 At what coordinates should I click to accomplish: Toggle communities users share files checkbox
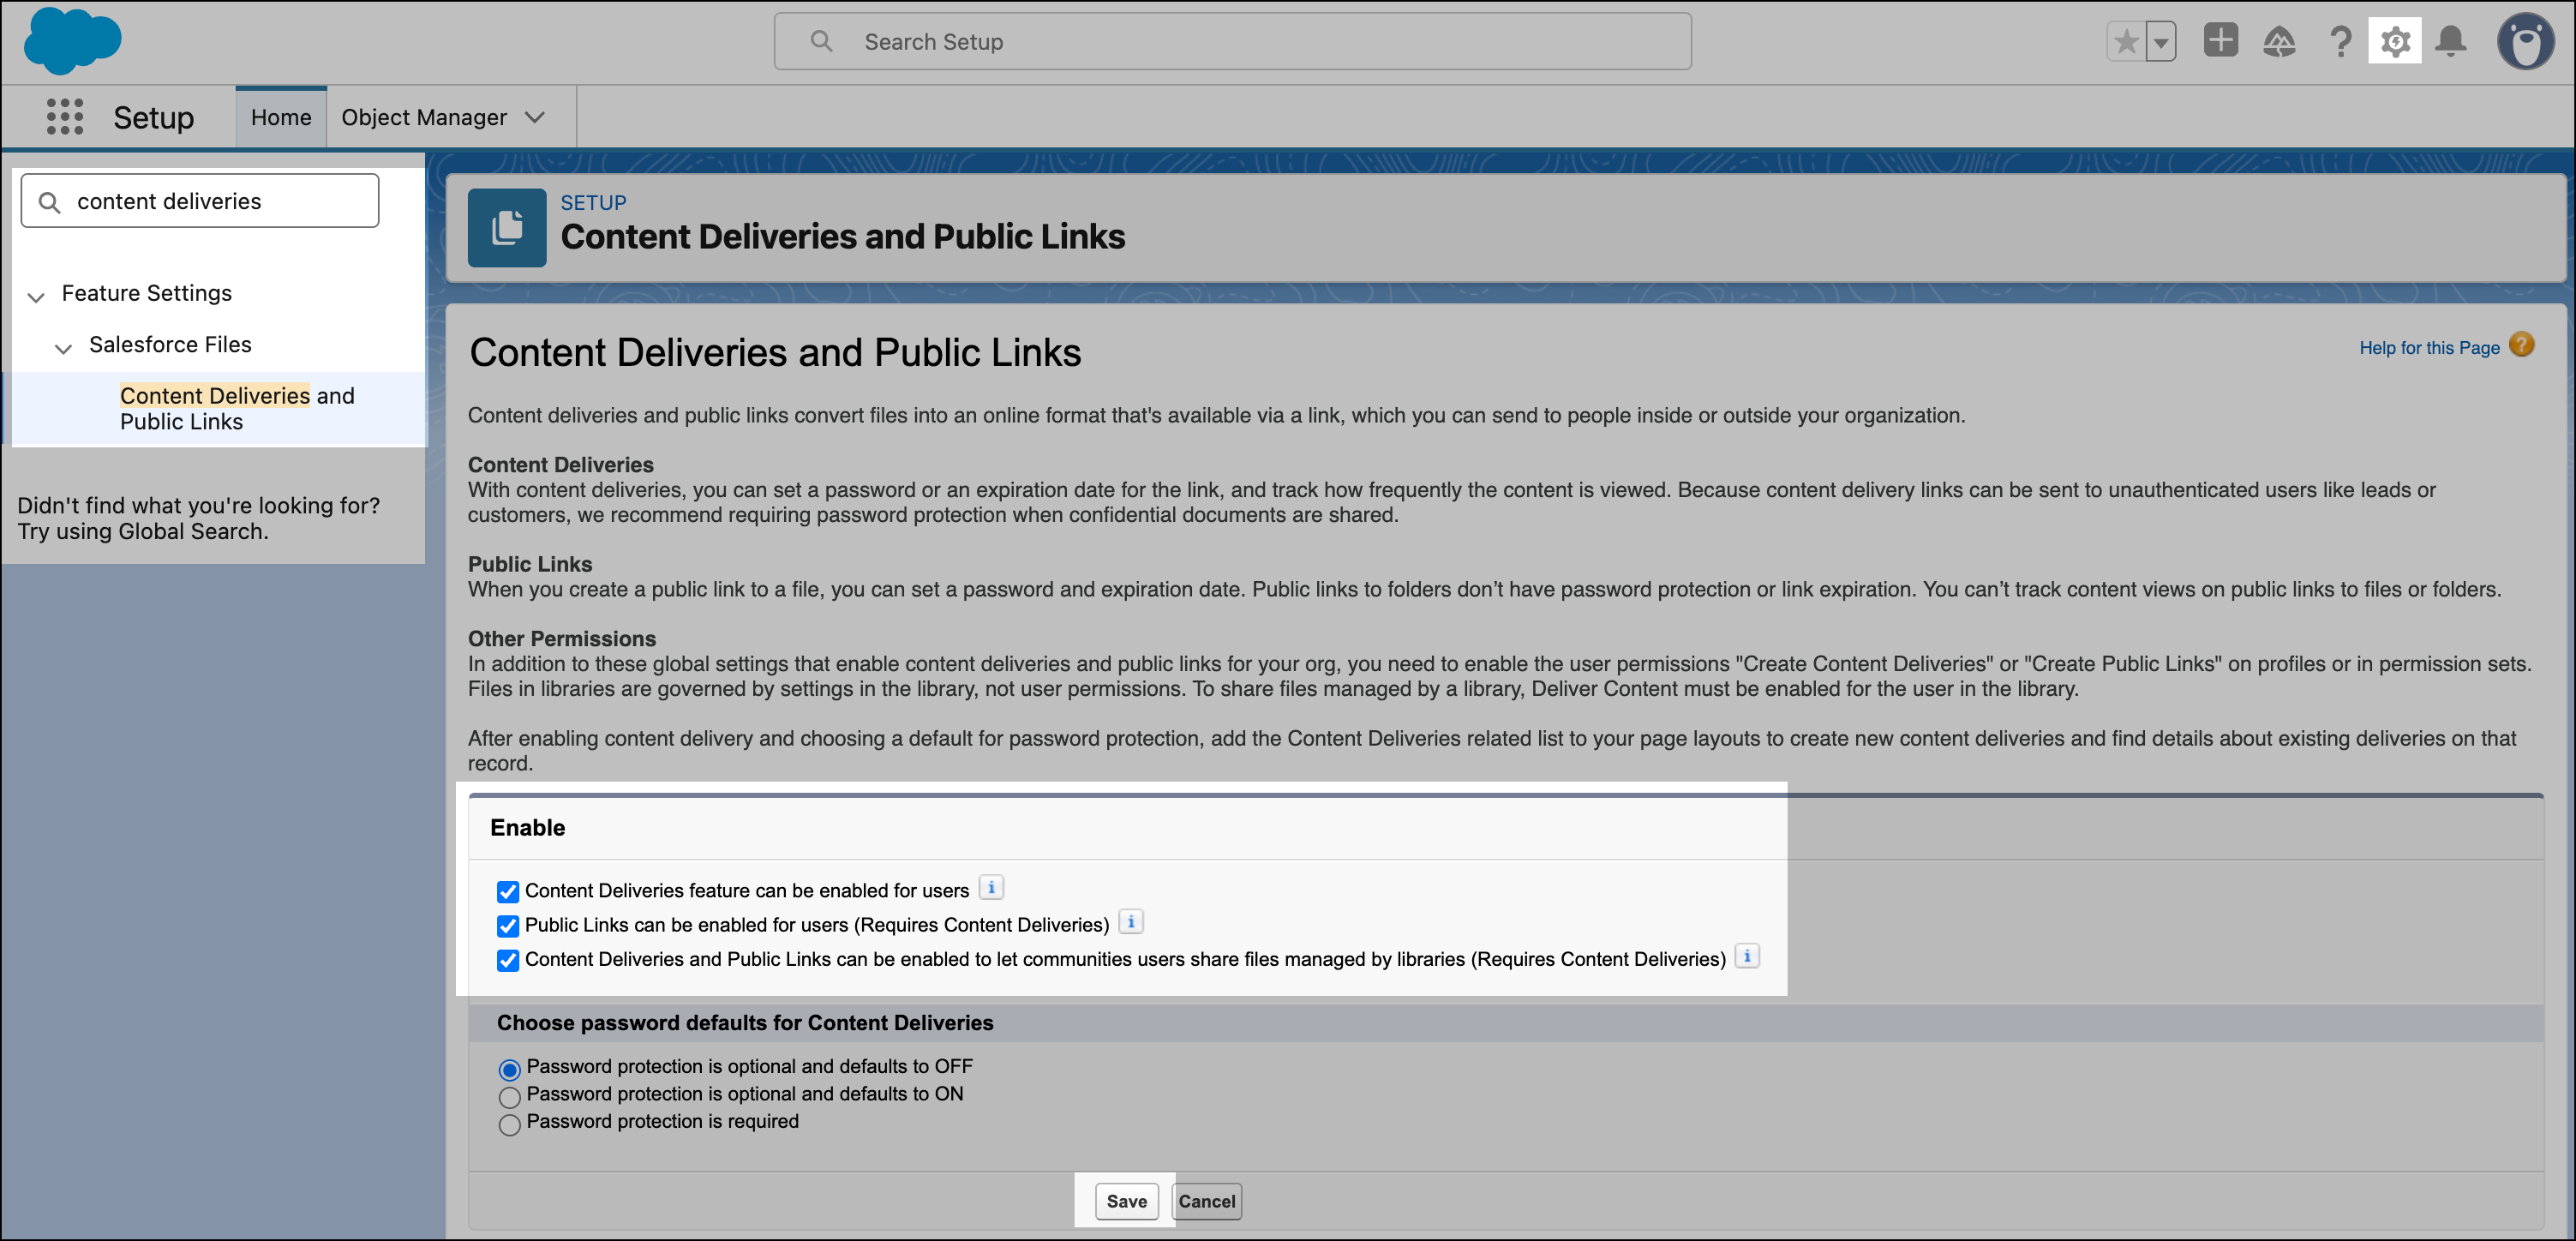(508, 960)
